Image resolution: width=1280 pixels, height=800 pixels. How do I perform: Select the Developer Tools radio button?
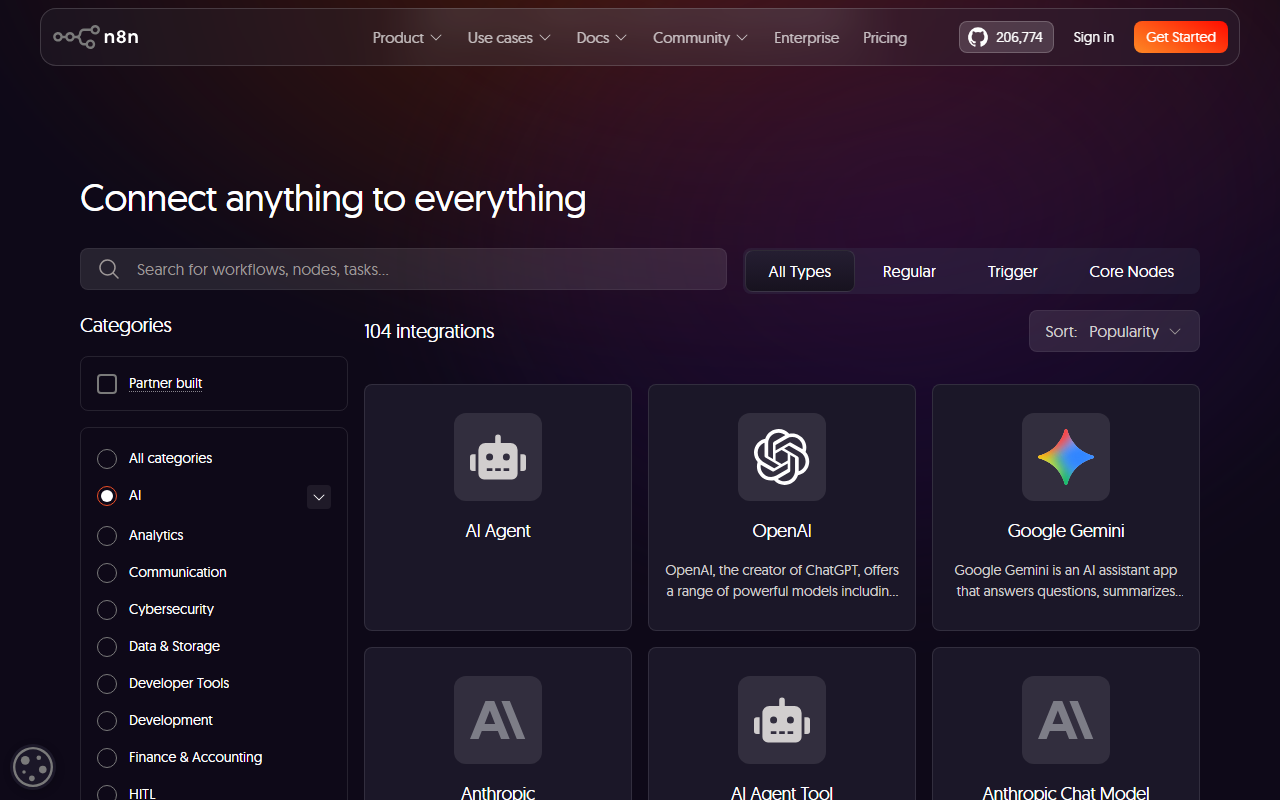point(107,684)
